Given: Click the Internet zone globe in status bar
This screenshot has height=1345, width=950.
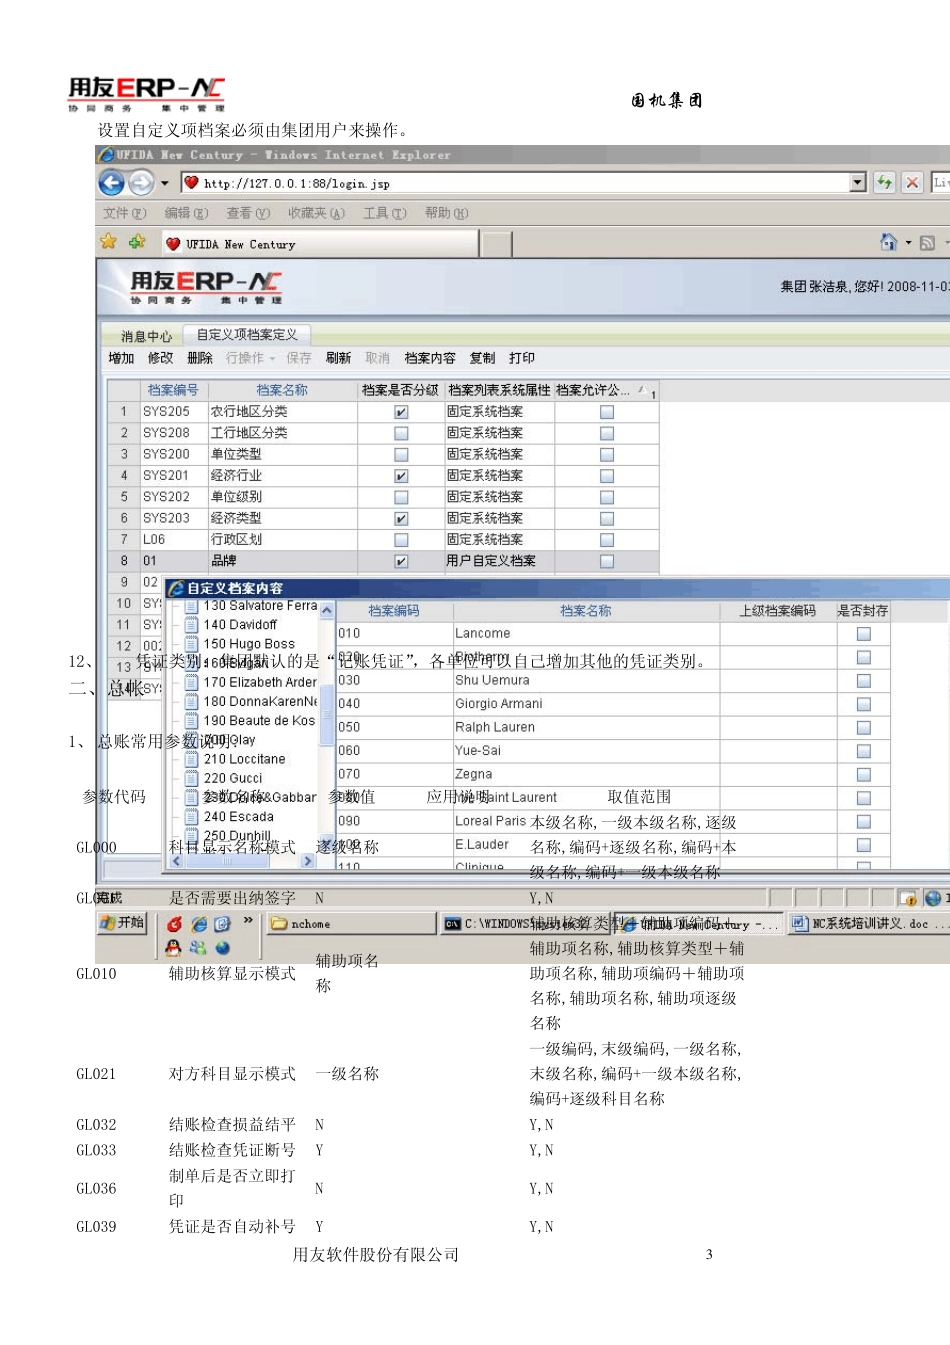Looking at the screenshot, I should (x=933, y=898).
